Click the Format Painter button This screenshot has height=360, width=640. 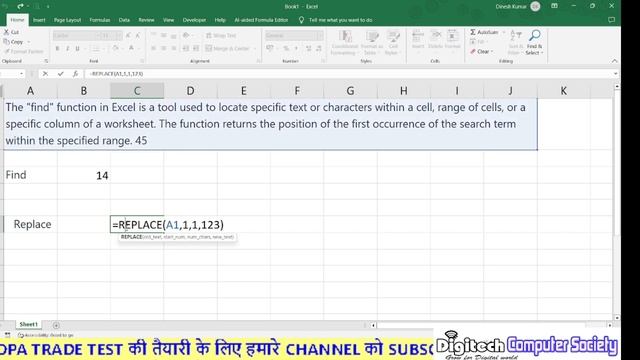24,51
